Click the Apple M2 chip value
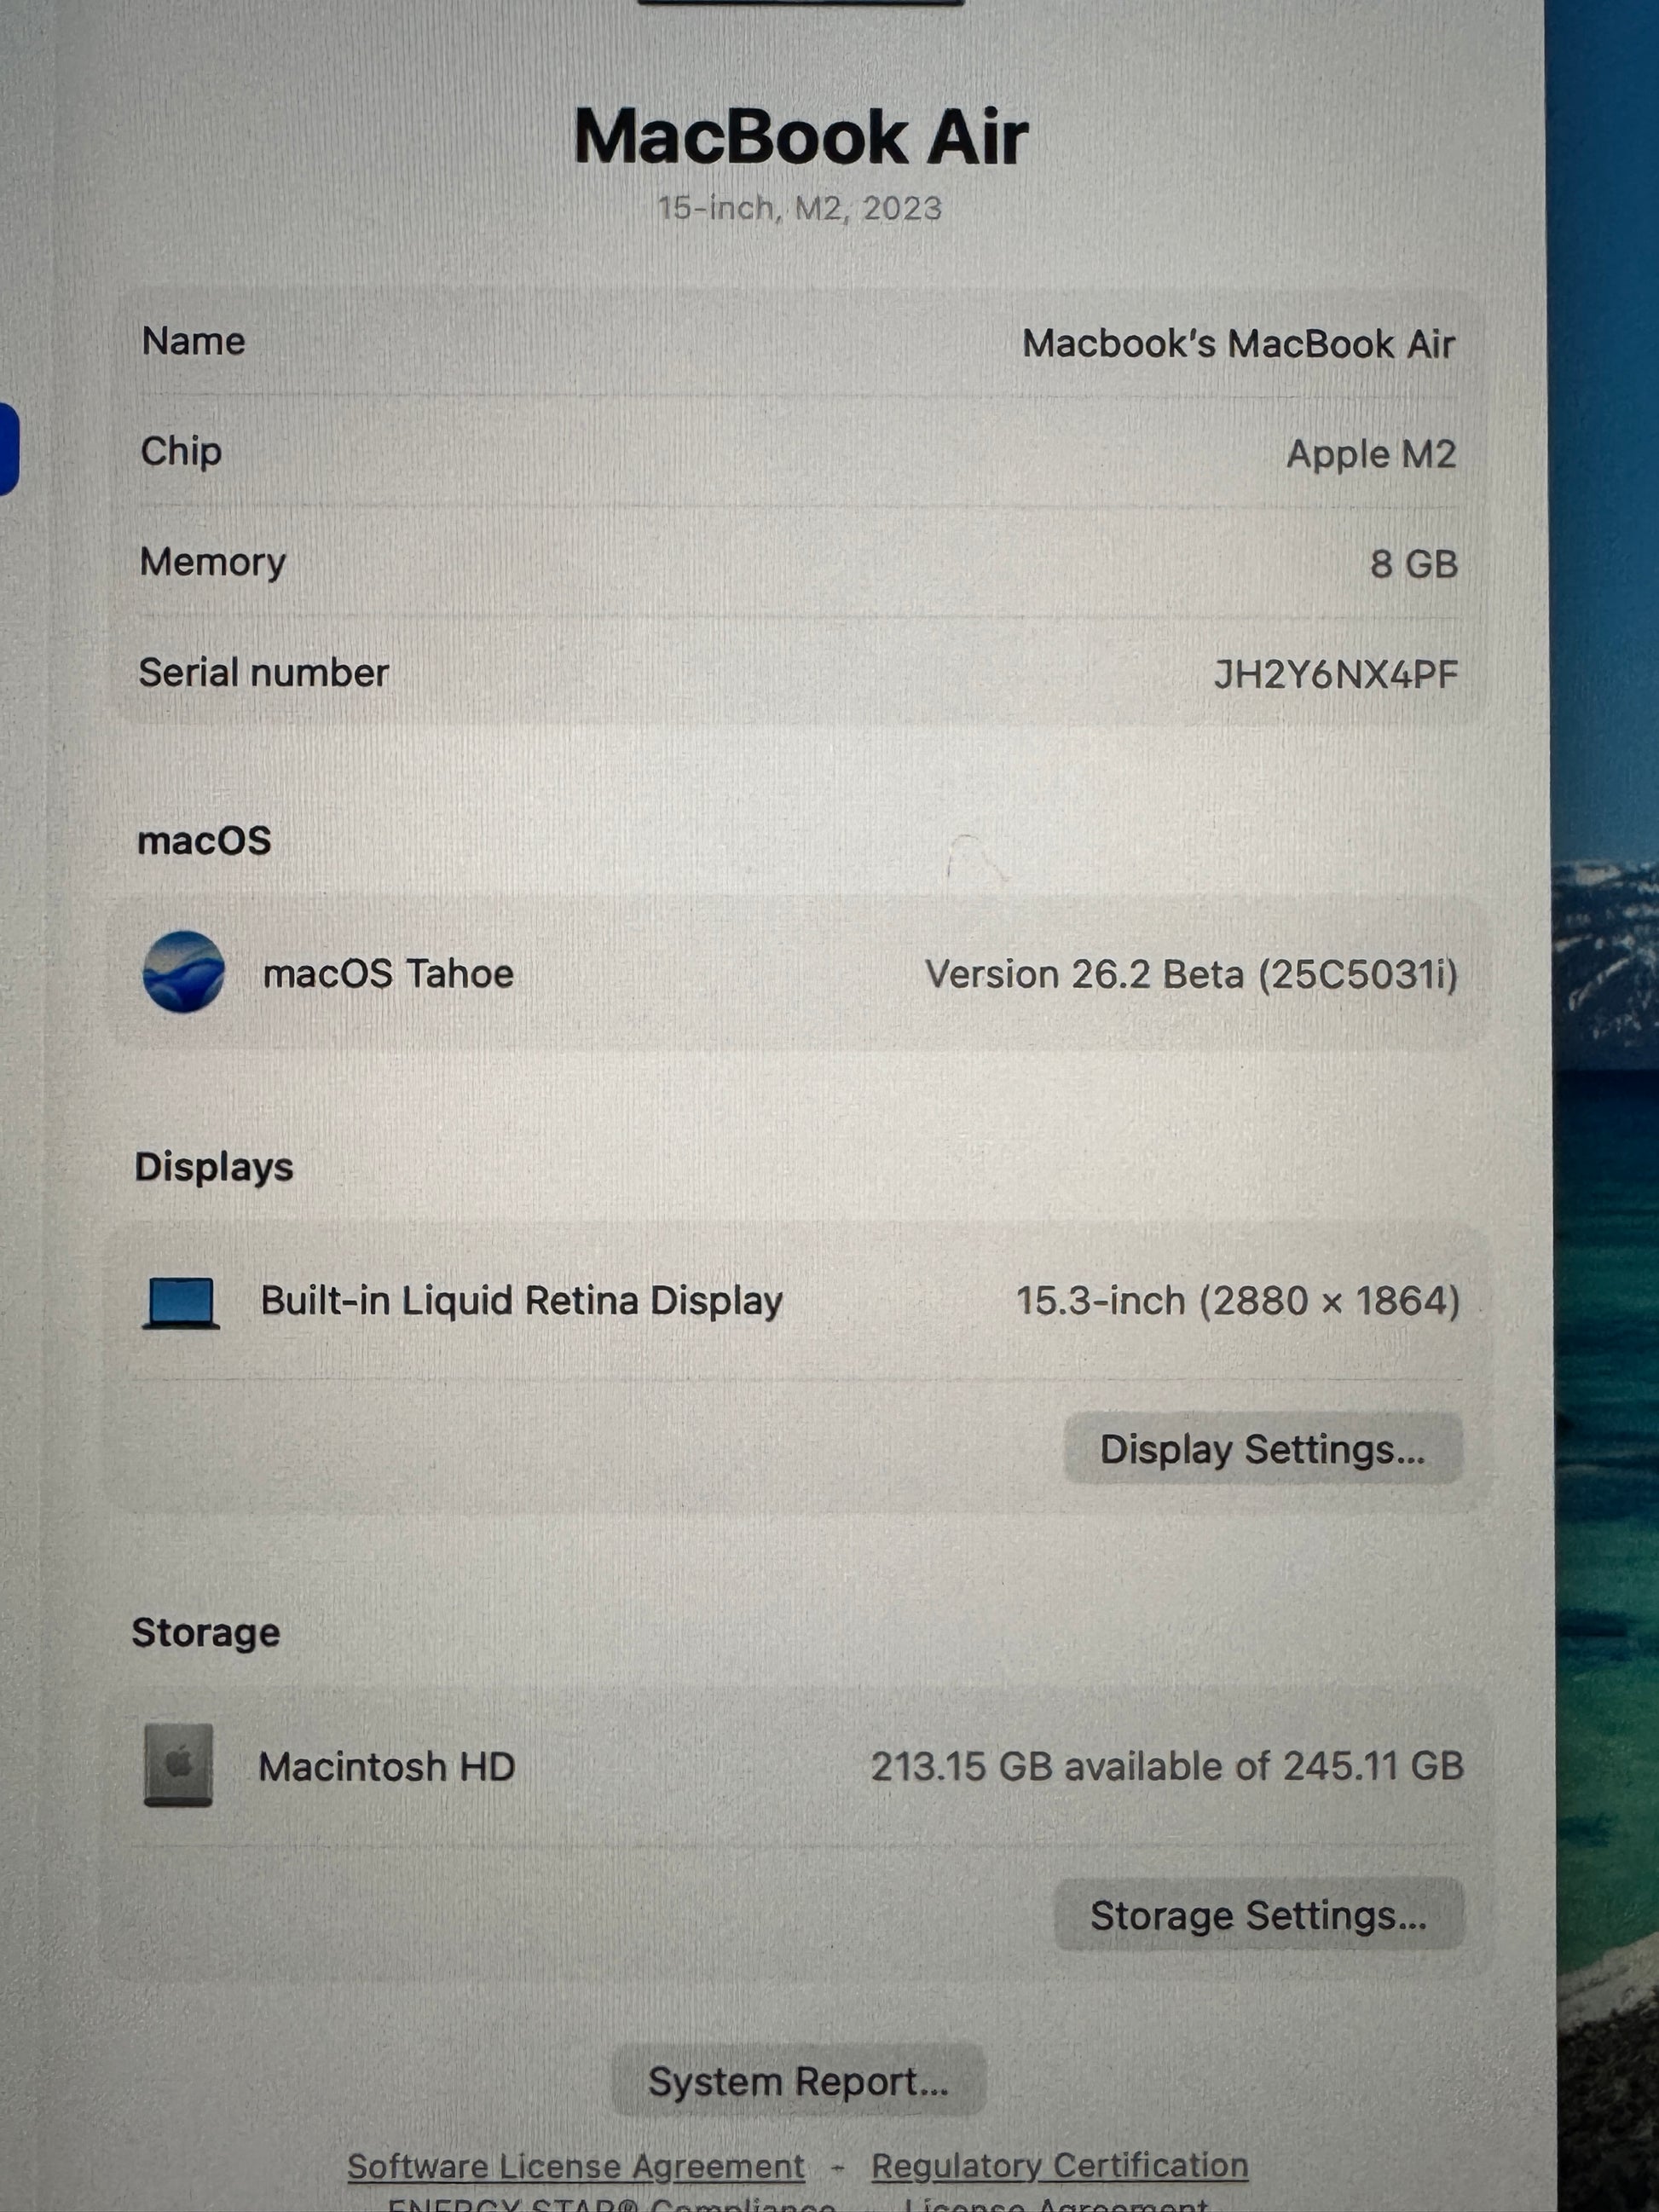Viewport: 1659px width, 2212px height. 1370,454
